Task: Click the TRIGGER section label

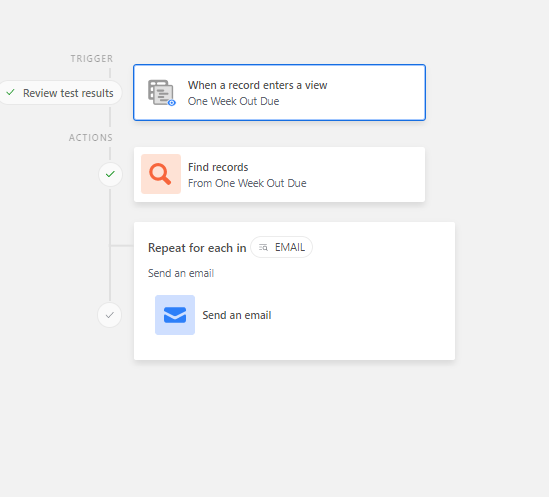Action: (x=92, y=58)
